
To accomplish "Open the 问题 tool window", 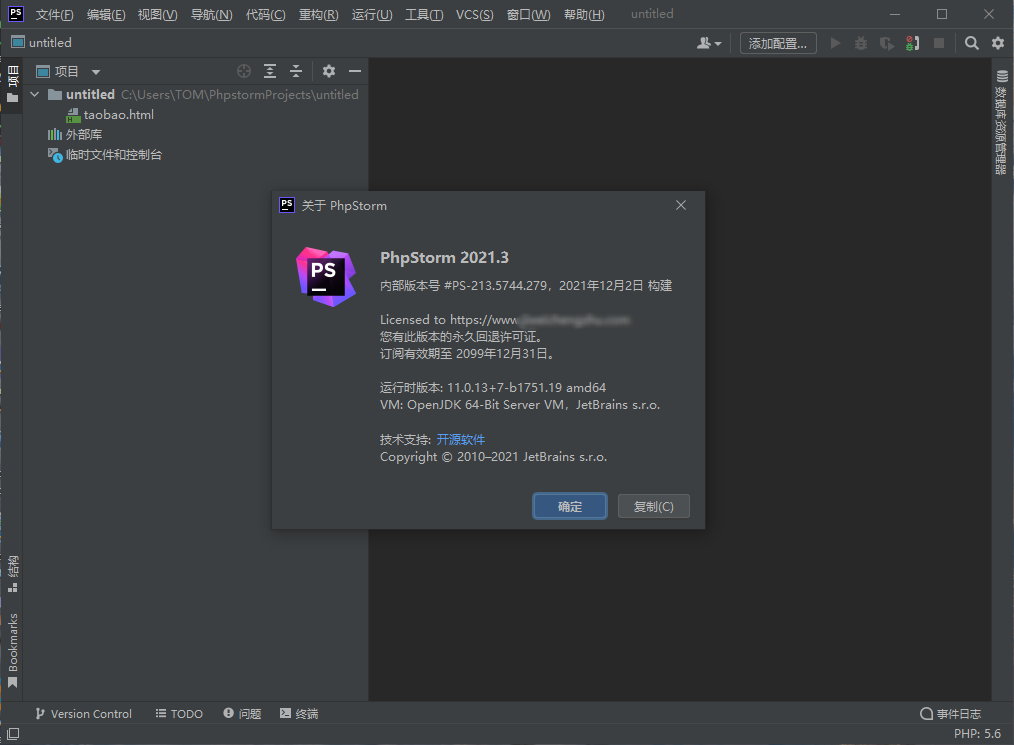I will 242,713.
